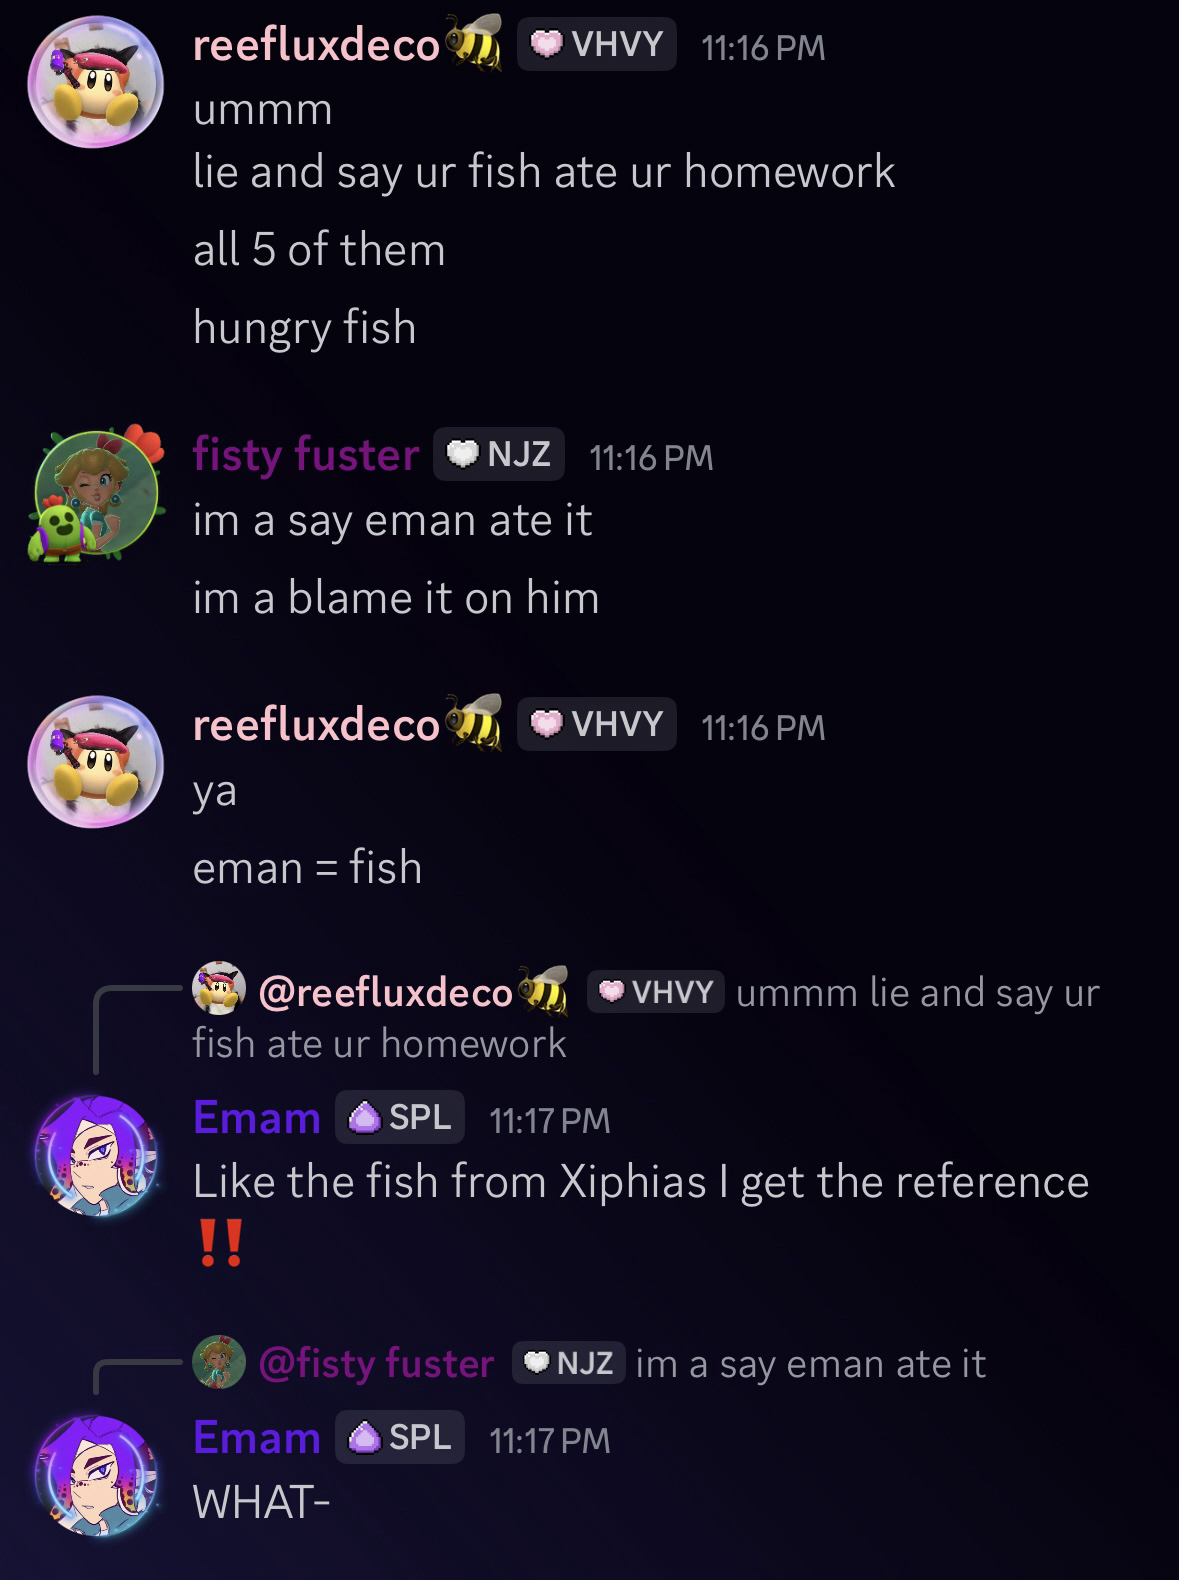Open the VHVY server tag on the first message
The image size is (1179, 1580).
coord(597,45)
